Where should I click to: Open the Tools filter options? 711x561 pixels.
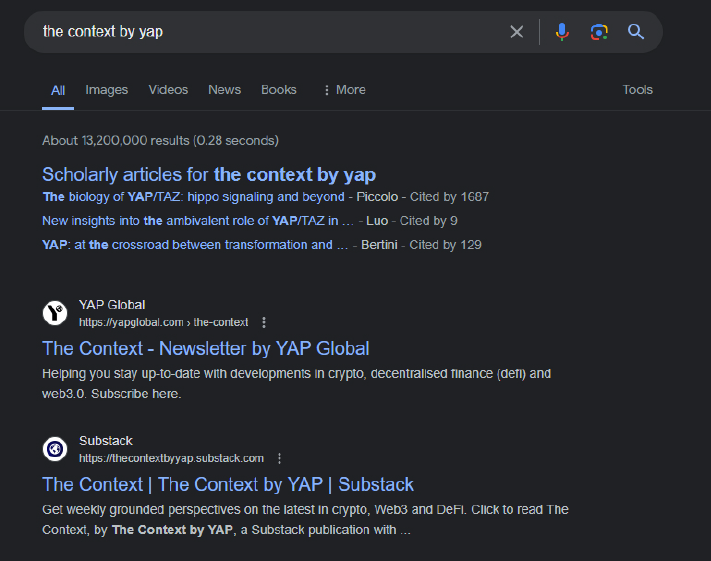[637, 90]
